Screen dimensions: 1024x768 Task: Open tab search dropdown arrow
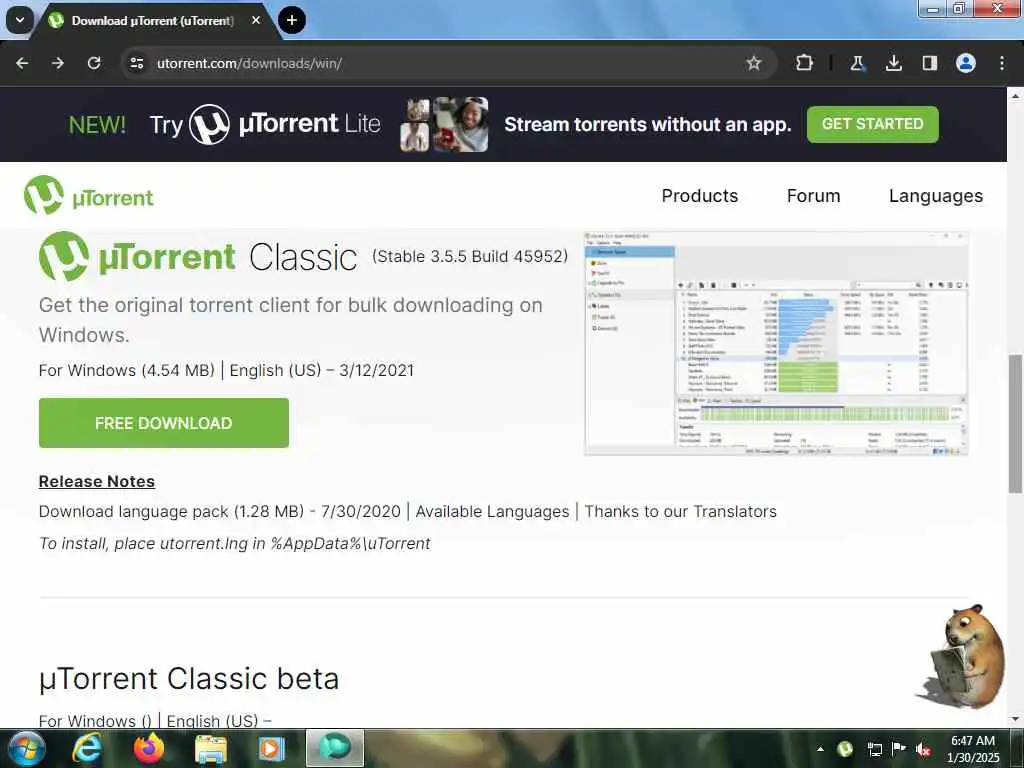point(20,20)
